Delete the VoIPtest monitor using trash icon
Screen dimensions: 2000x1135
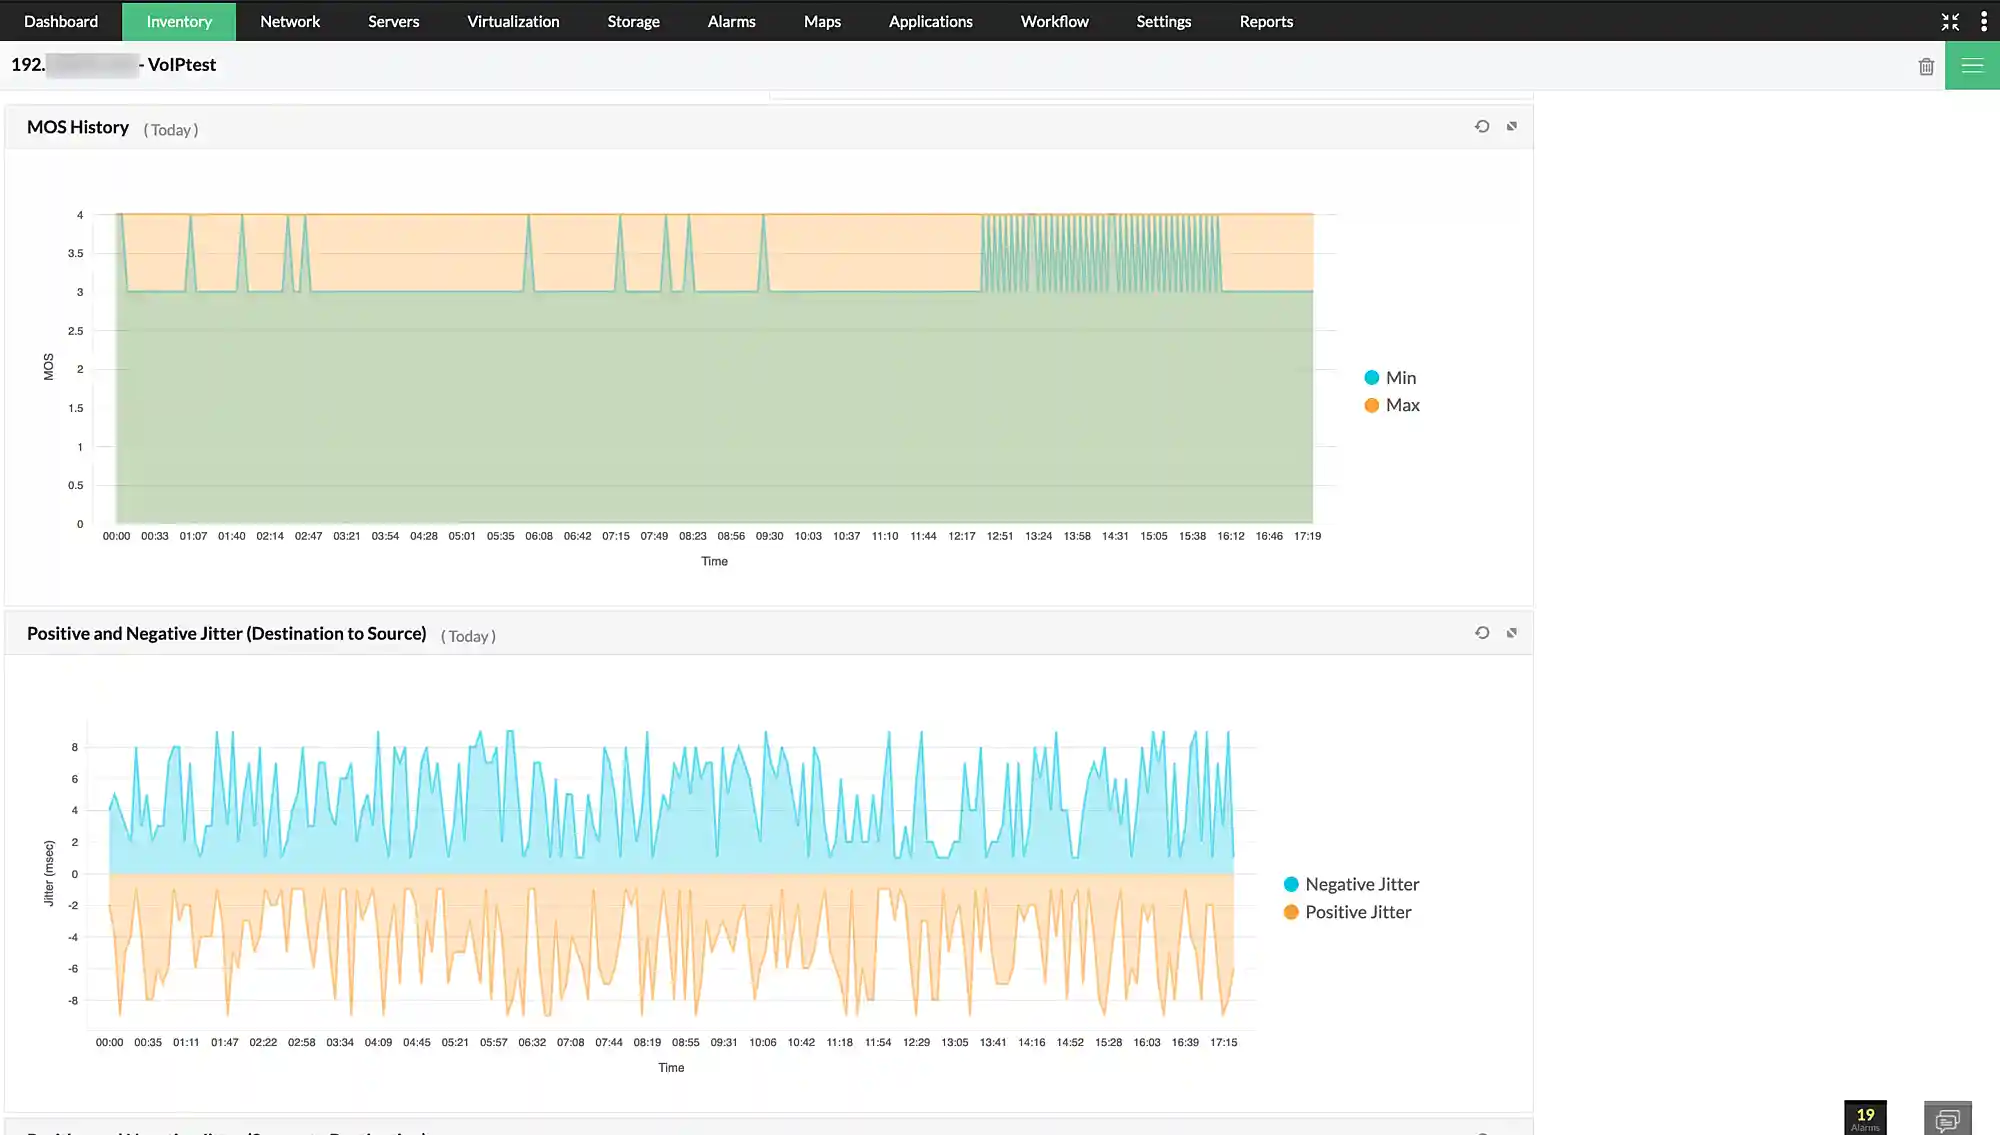[x=1926, y=65]
